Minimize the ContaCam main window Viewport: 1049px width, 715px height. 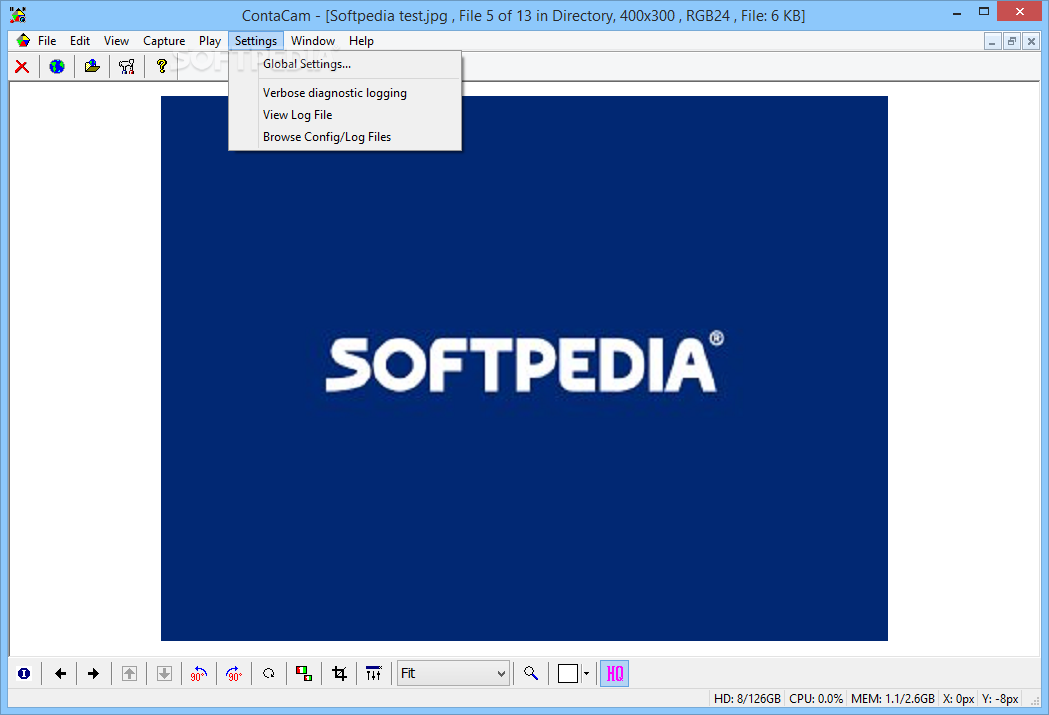click(957, 11)
